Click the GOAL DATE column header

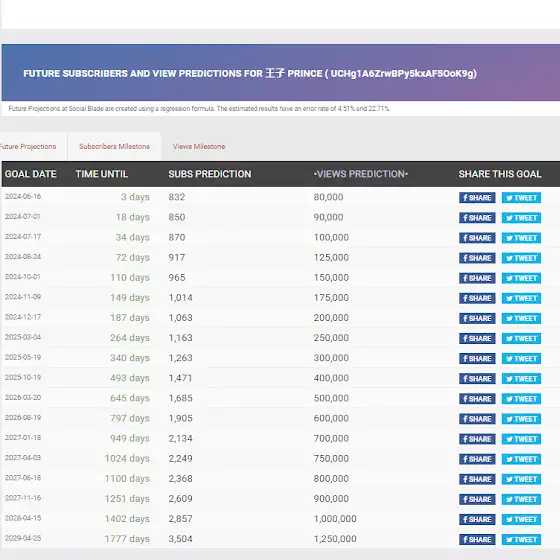(x=31, y=174)
